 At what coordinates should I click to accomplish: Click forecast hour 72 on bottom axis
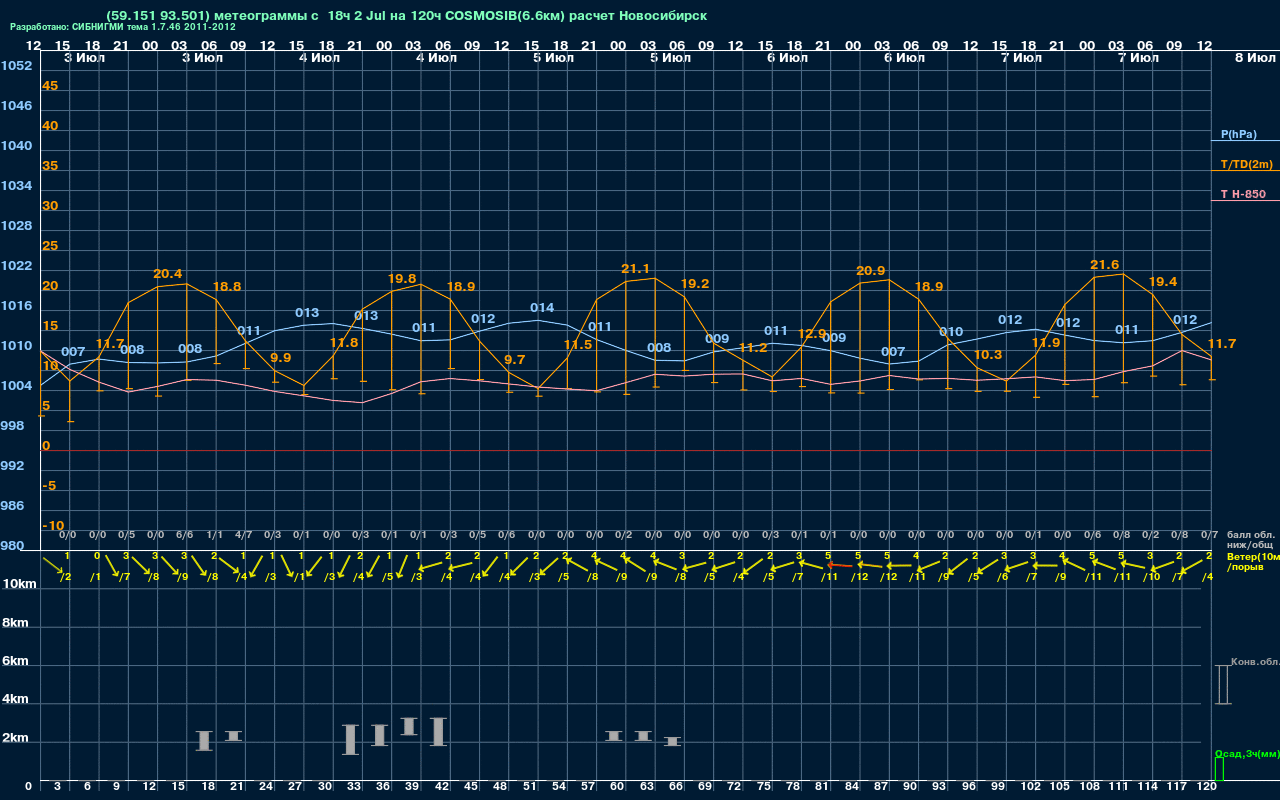pos(735,787)
